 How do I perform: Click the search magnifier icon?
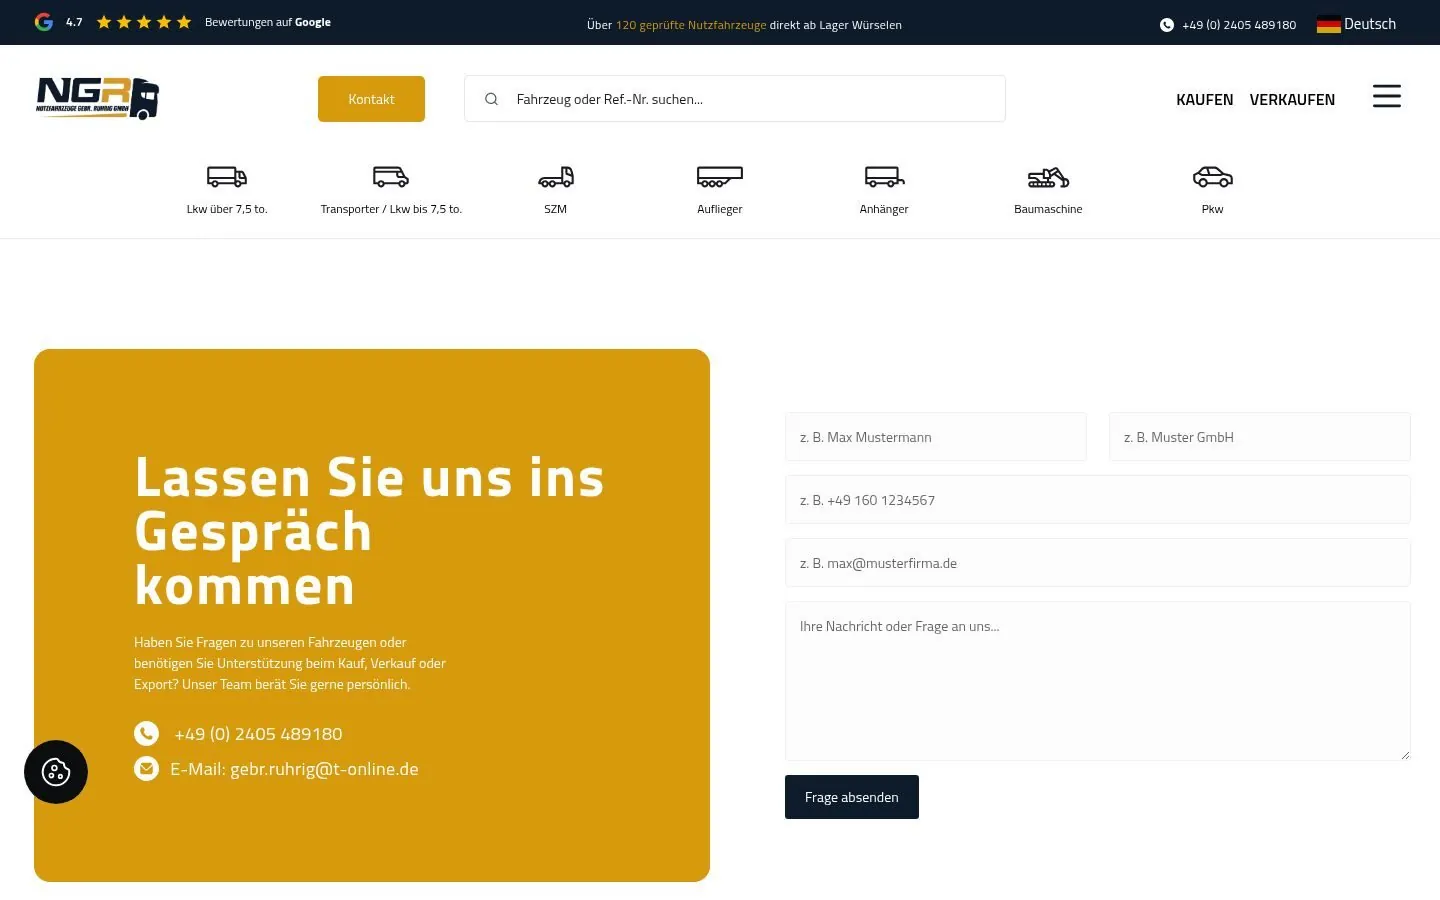(491, 99)
